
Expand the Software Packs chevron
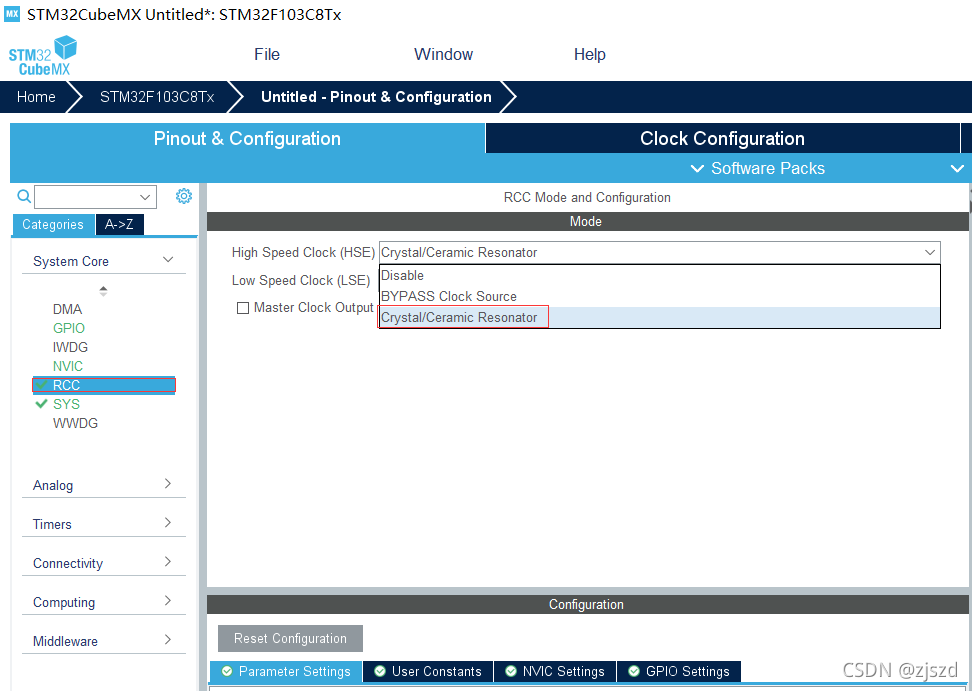pos(697,169)
